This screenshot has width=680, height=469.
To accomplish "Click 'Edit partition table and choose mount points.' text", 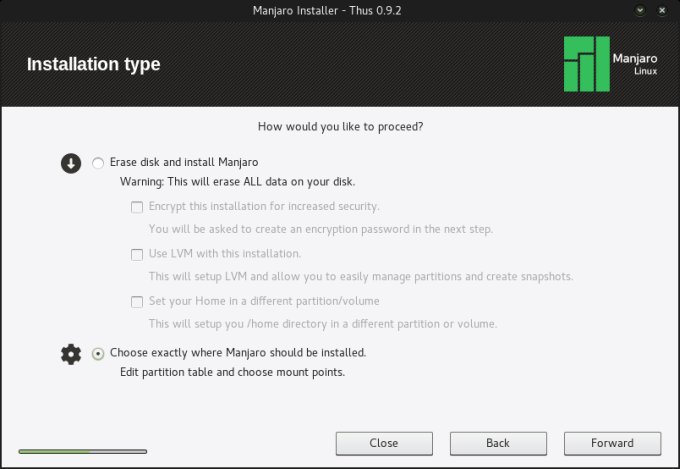I will pos(232,372).
